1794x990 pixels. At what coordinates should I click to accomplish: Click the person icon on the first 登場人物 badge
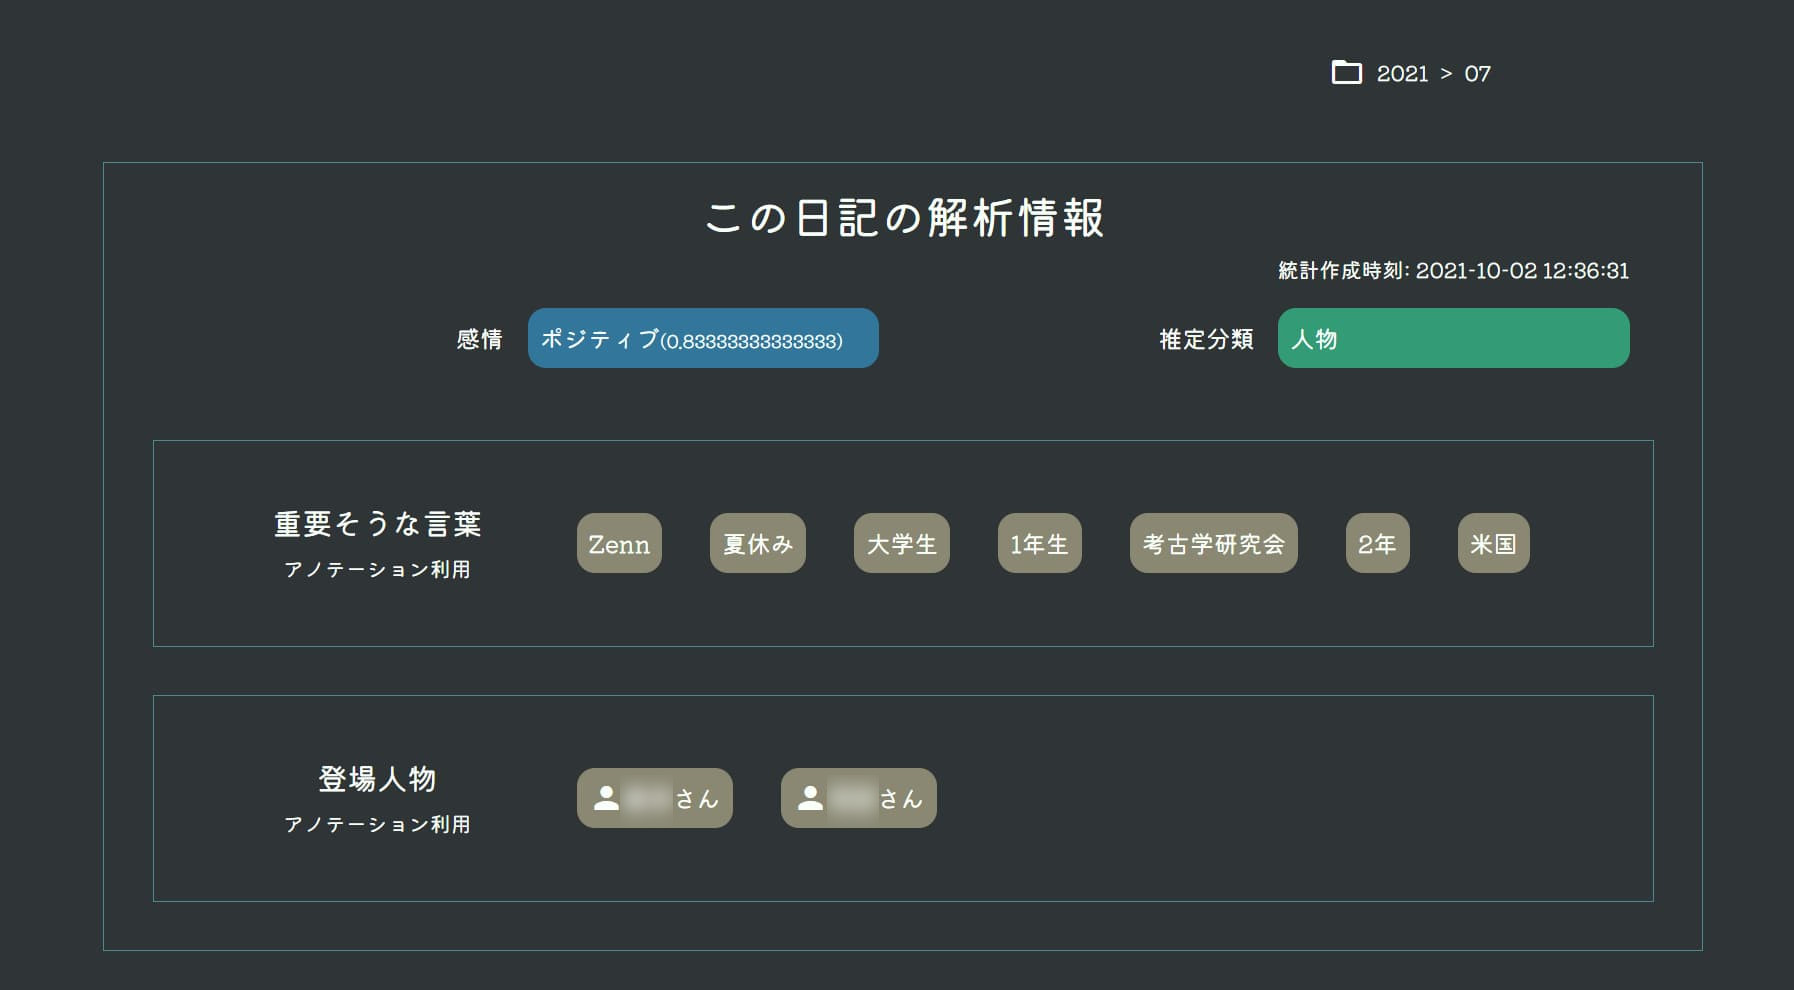click(x=607, y=797)
